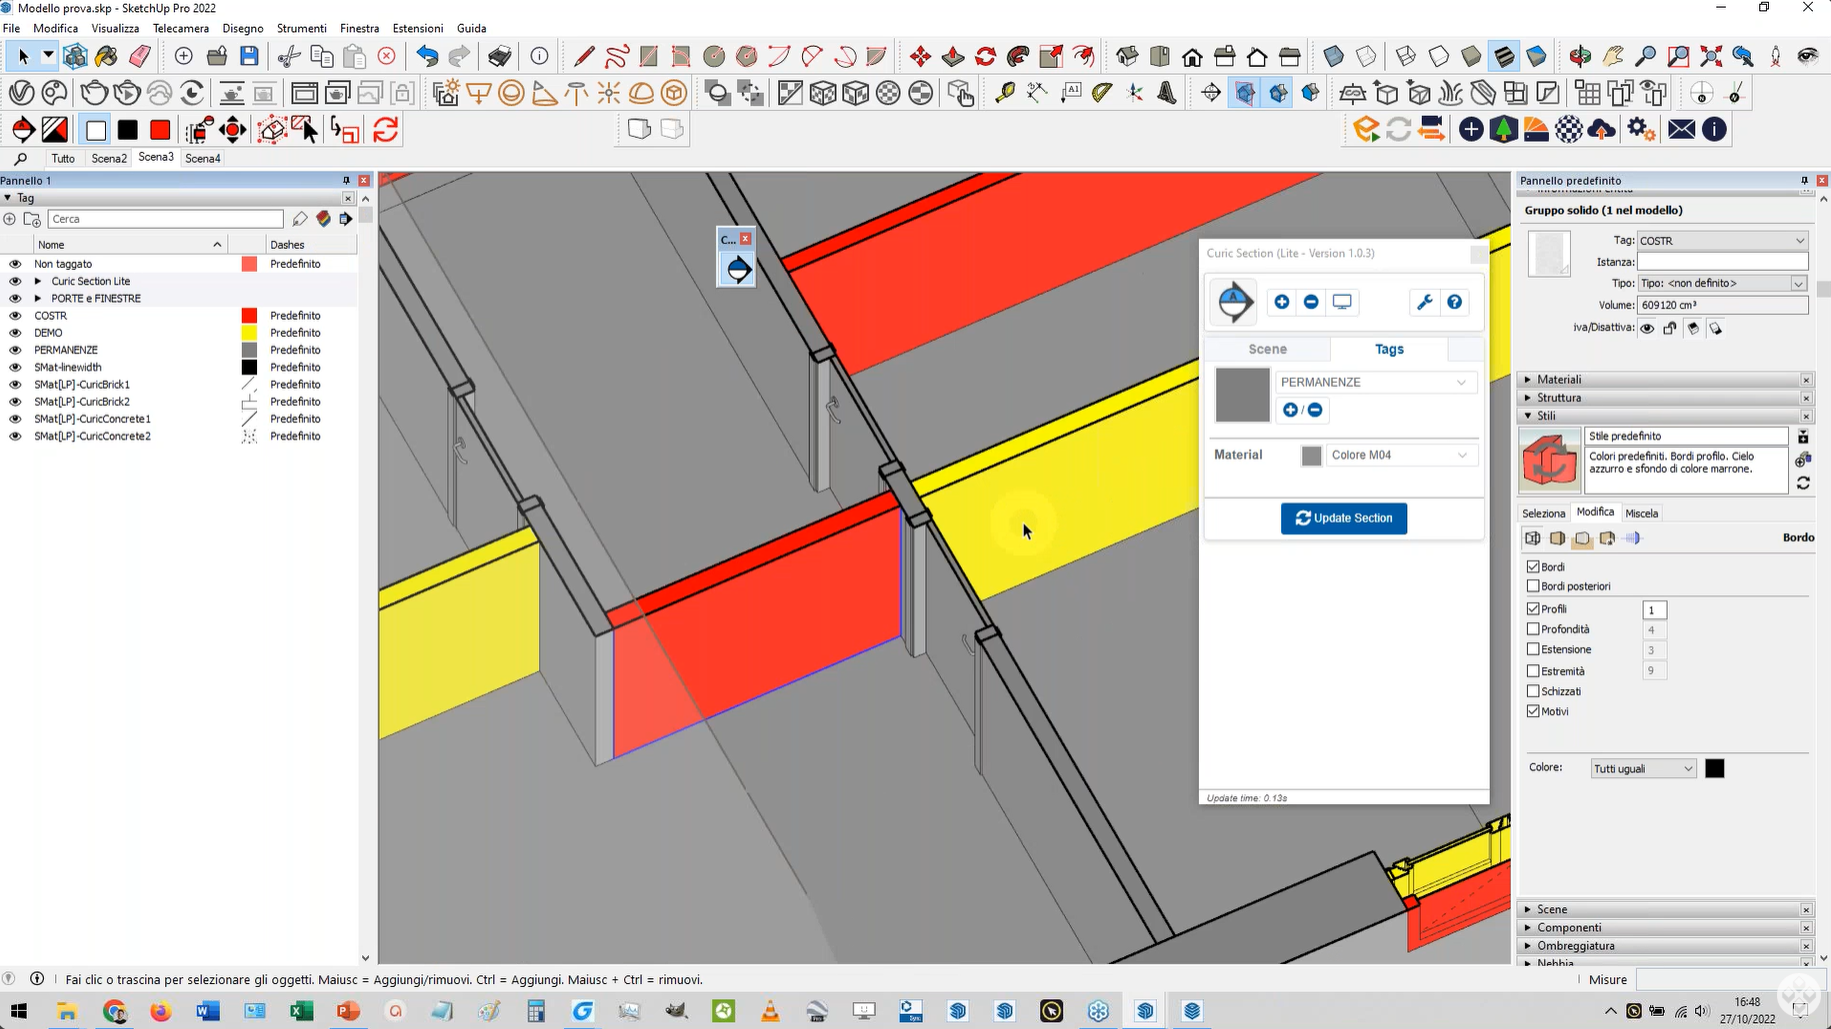Click the Add tag plus icon
Screen dimensions: 1831x1029
(10, 219)
